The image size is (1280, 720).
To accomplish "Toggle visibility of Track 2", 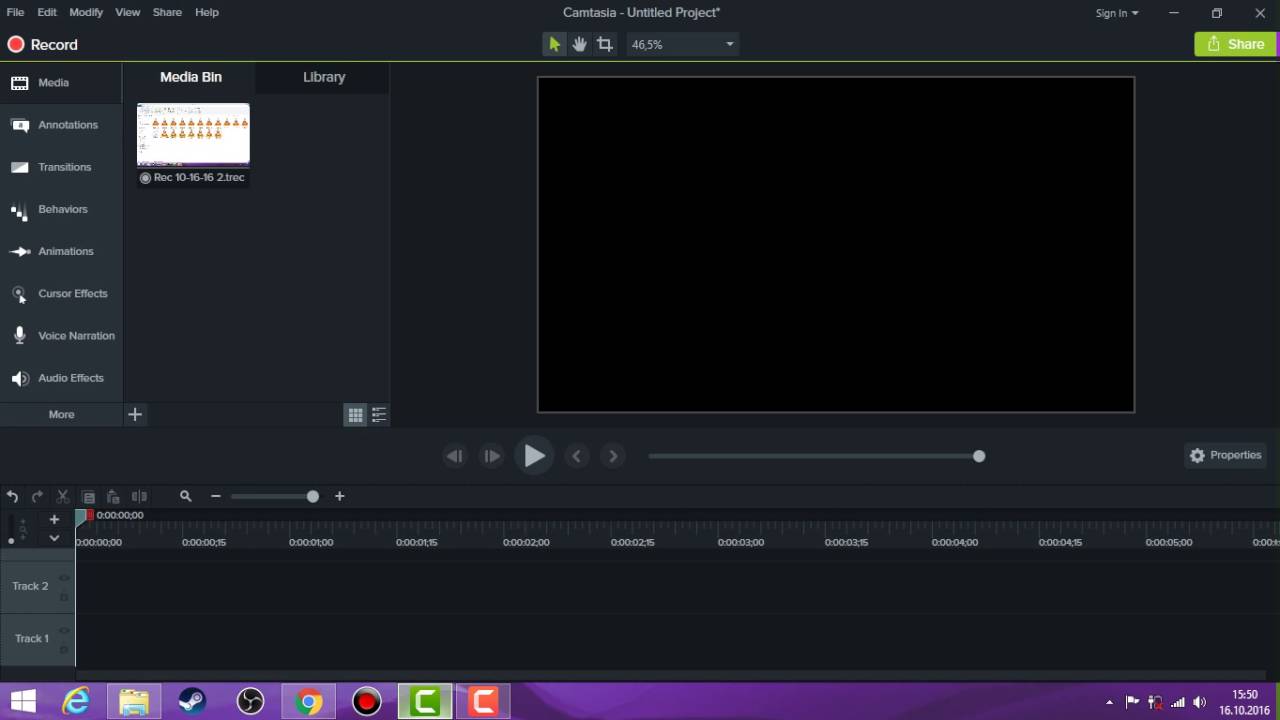I will pyautogui.click(x=64, y=578).
